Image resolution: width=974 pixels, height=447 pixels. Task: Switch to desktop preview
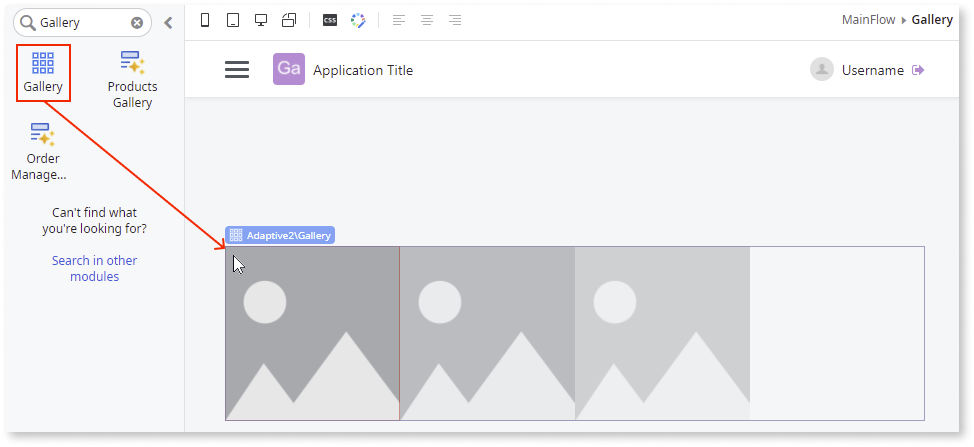click(261, 21)
